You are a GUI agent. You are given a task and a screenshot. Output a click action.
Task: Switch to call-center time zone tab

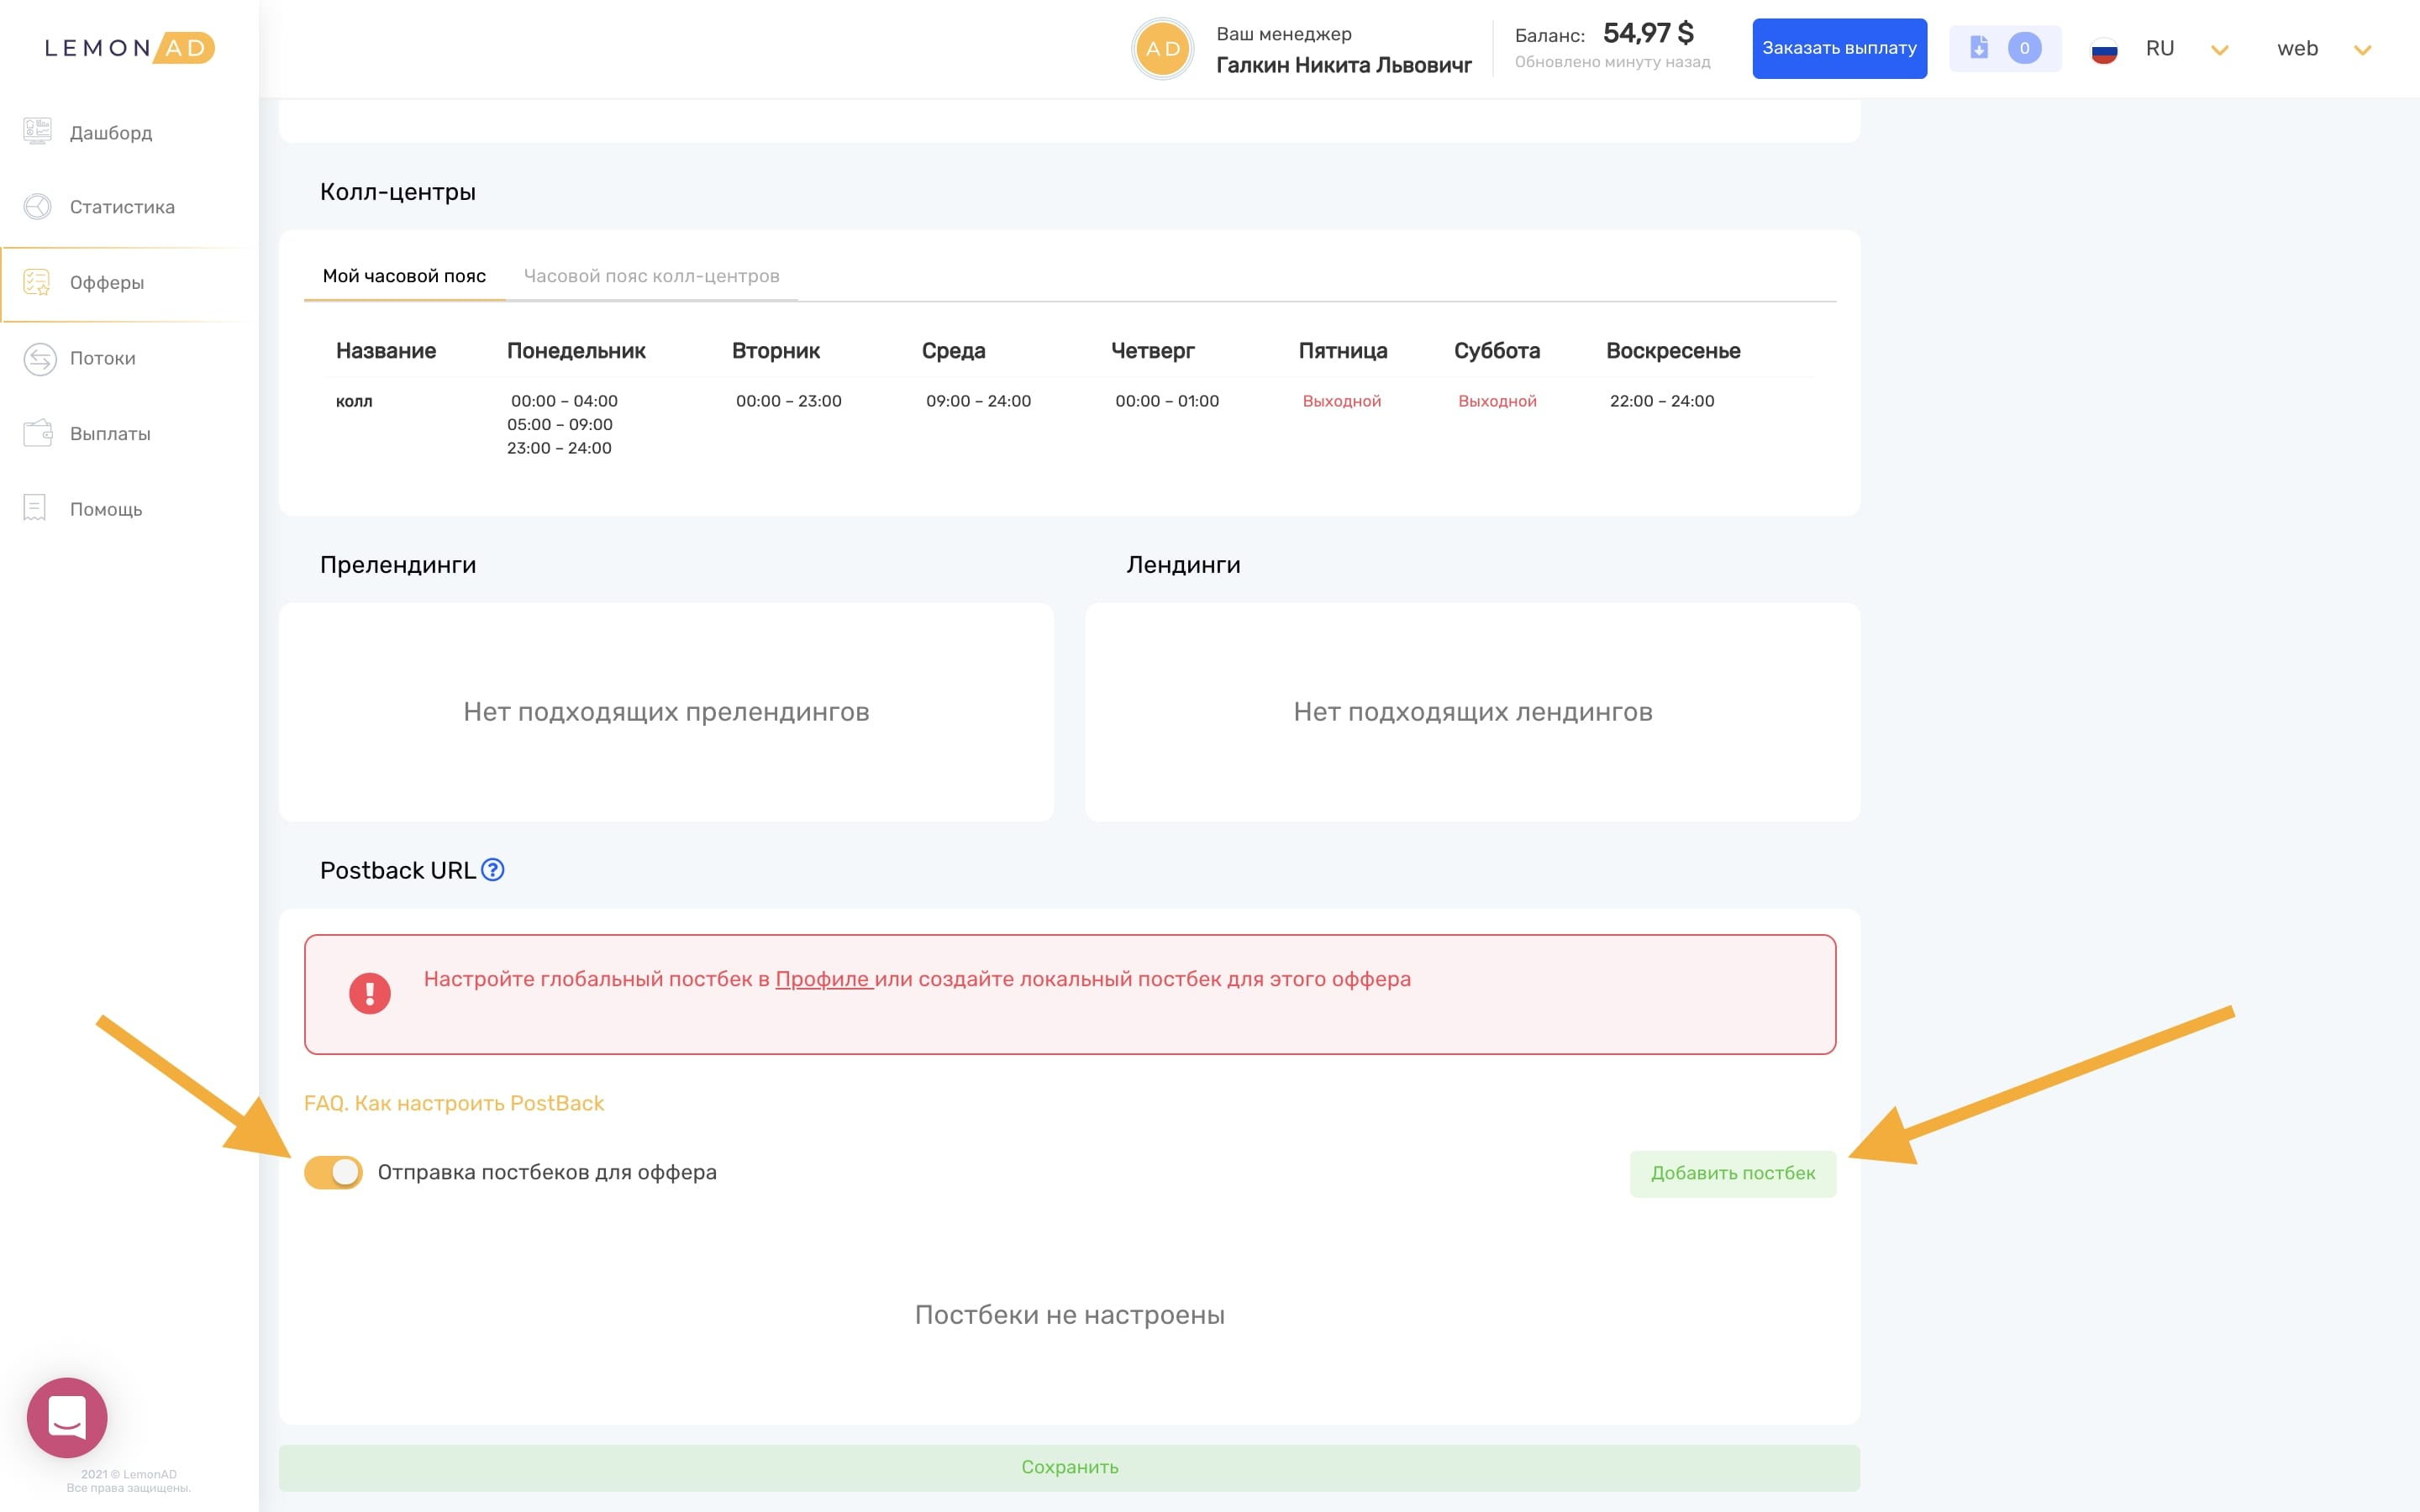[x=651, y=276]
